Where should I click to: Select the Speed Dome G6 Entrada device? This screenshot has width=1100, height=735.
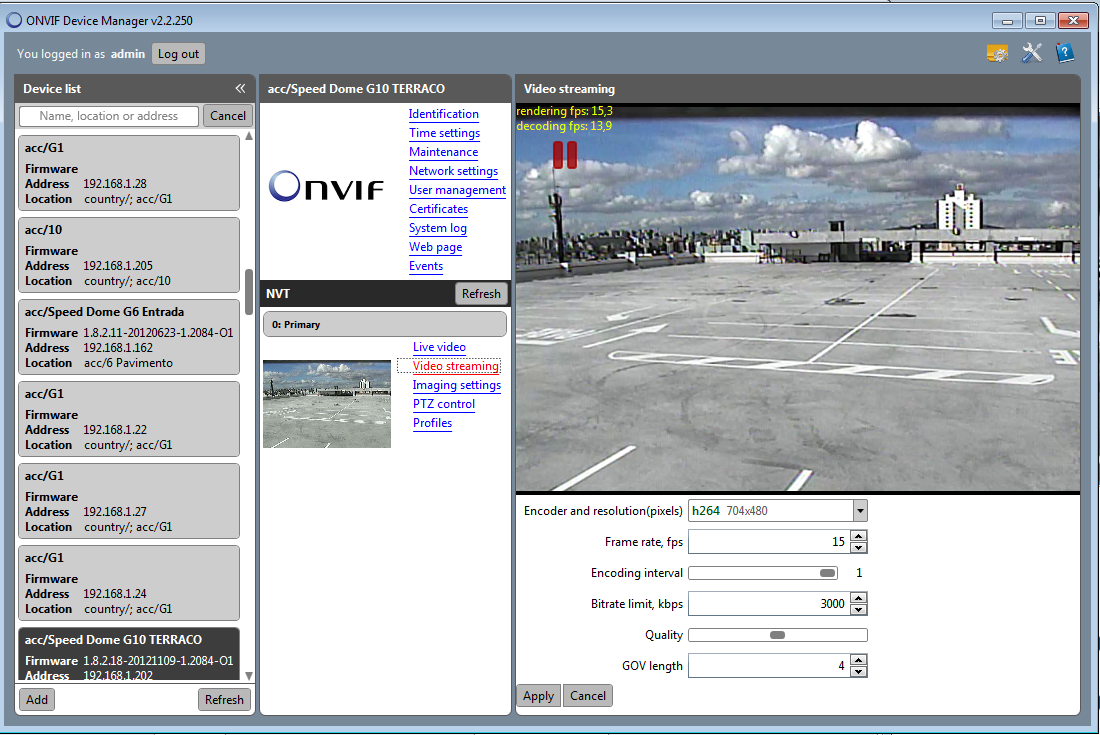(x=129, y=337)
